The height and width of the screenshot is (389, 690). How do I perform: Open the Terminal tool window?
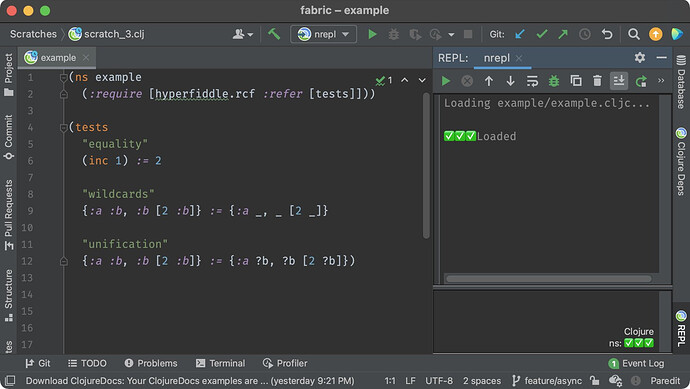click(x=220, y=363)
